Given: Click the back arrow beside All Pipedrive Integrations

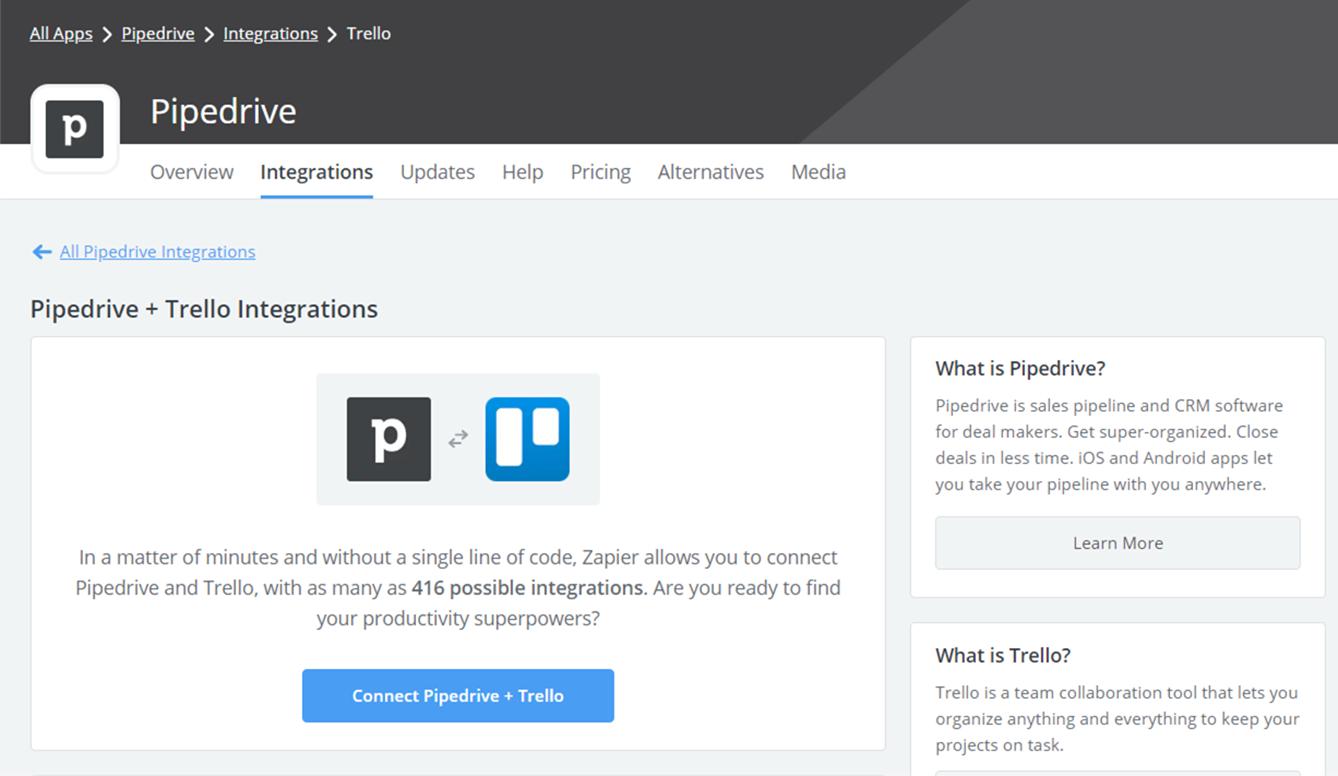Looking at the screenshot, I should pos(42,252).
